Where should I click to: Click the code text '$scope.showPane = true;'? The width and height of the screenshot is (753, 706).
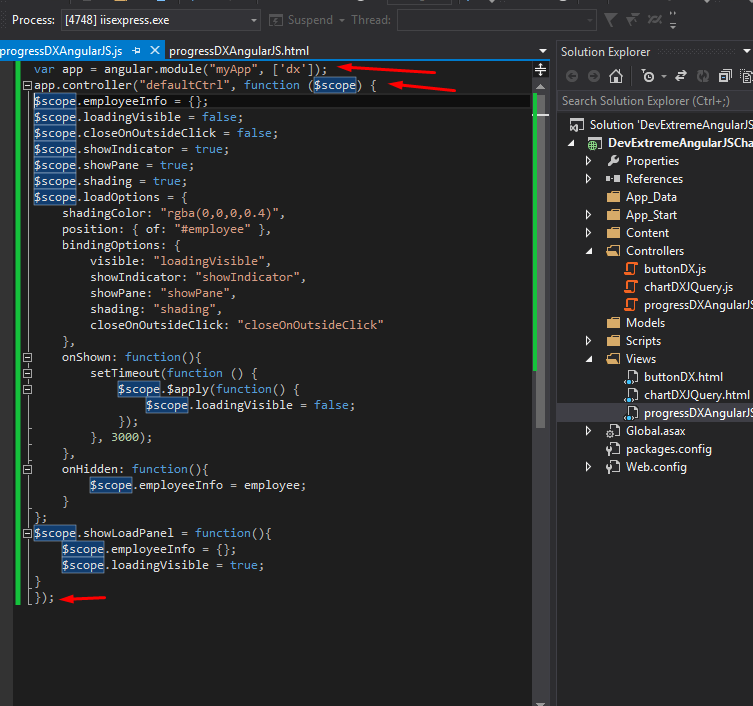114,165
